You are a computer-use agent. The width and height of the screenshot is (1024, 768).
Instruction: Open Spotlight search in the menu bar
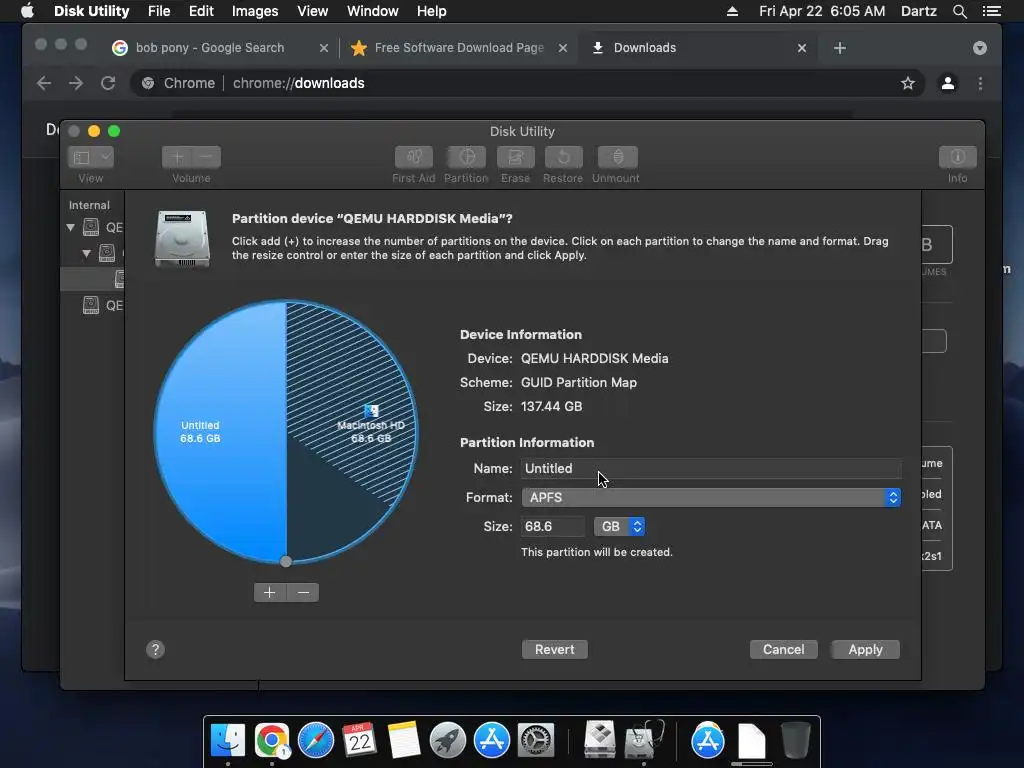click(x=959, y=11)
